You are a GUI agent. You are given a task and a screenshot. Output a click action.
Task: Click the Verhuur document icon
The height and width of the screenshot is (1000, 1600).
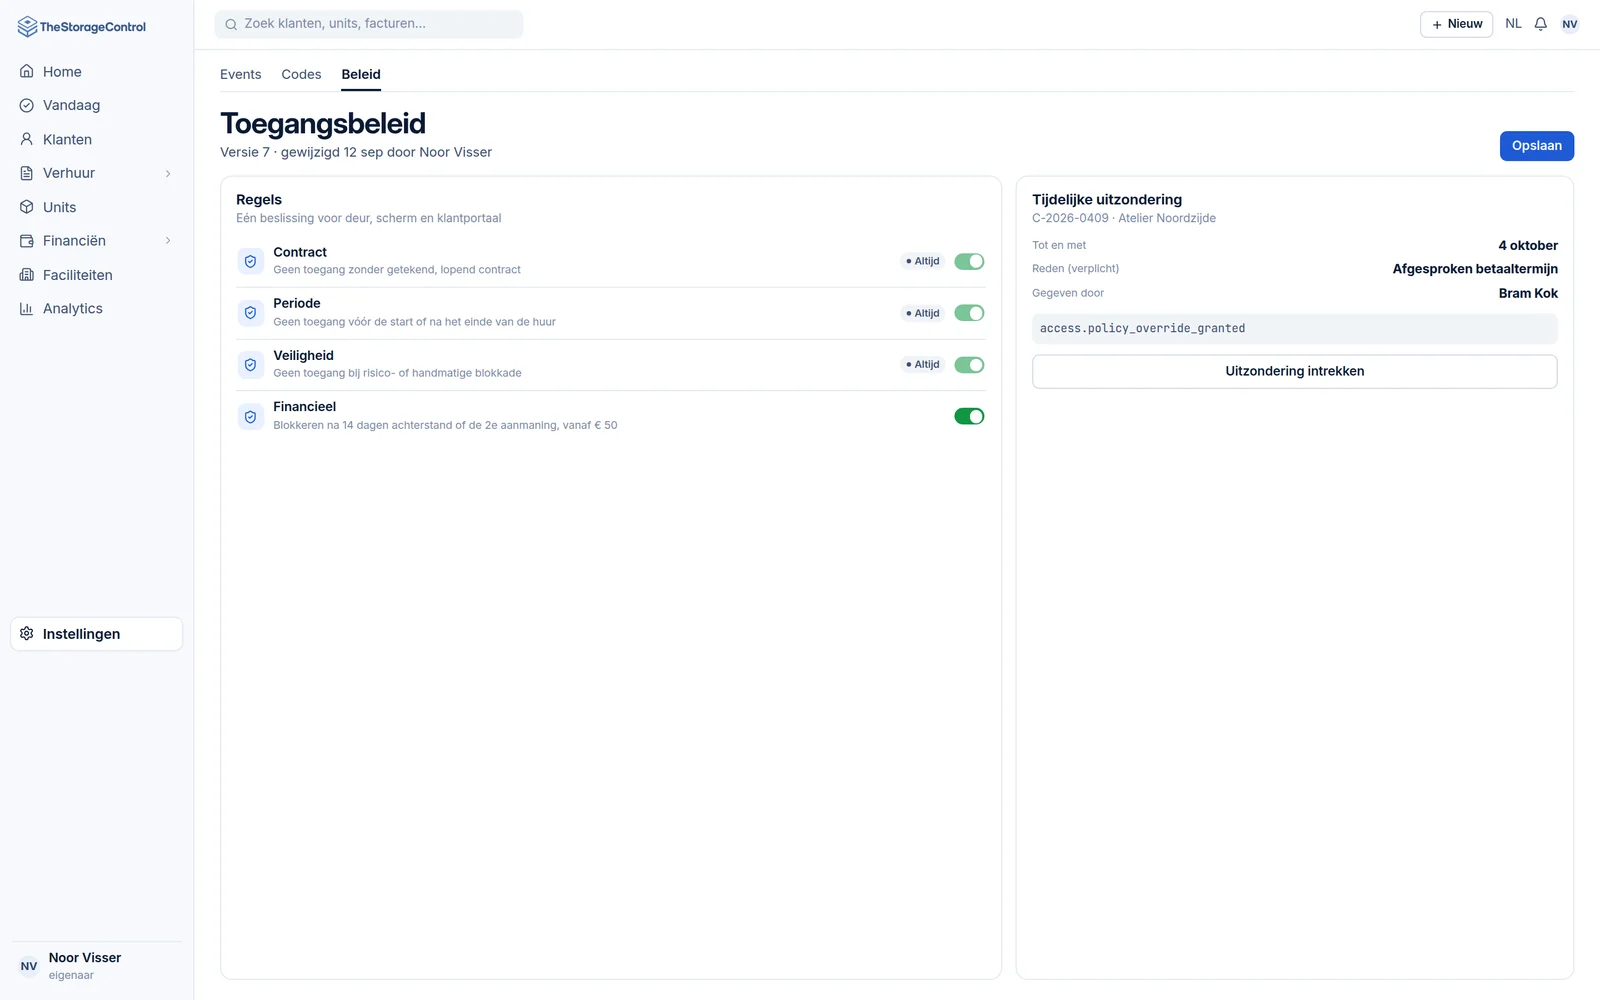pyautogui.click(x=27, y=173)
